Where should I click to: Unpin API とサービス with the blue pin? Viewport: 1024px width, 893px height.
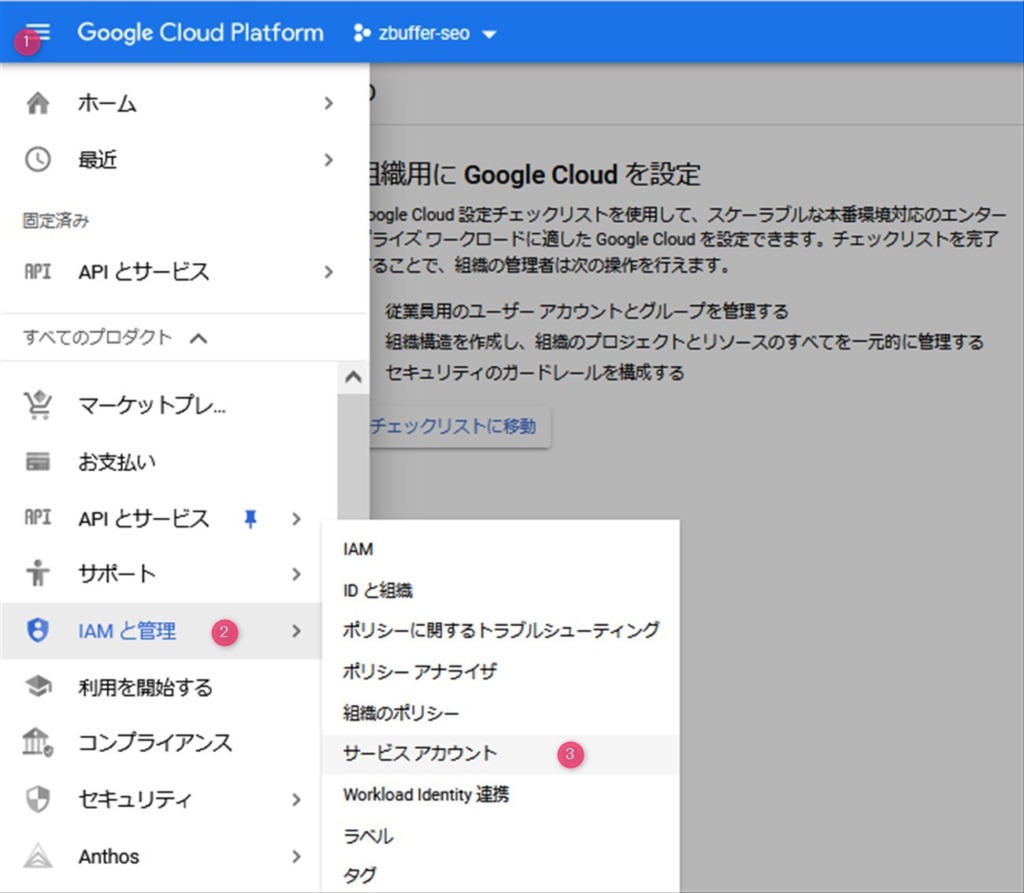250,519
